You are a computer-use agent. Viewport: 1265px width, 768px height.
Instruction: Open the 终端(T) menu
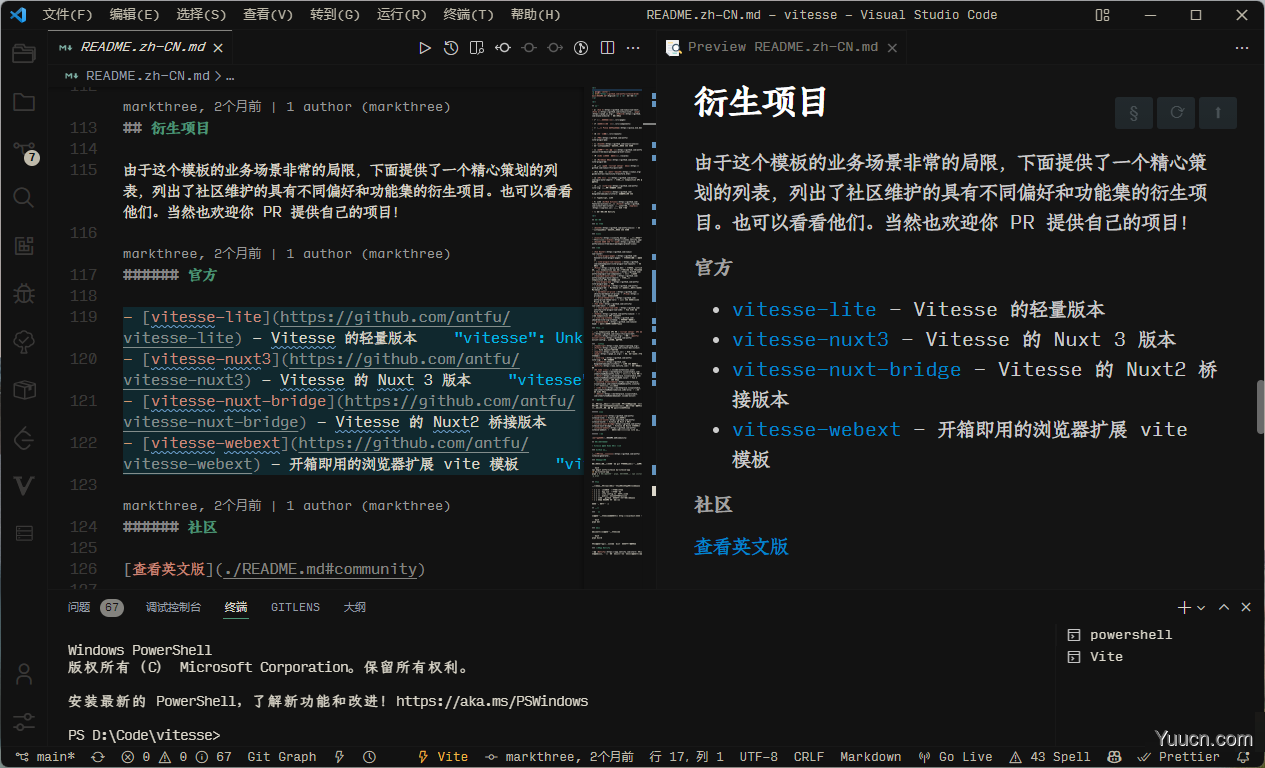[468, 15]
